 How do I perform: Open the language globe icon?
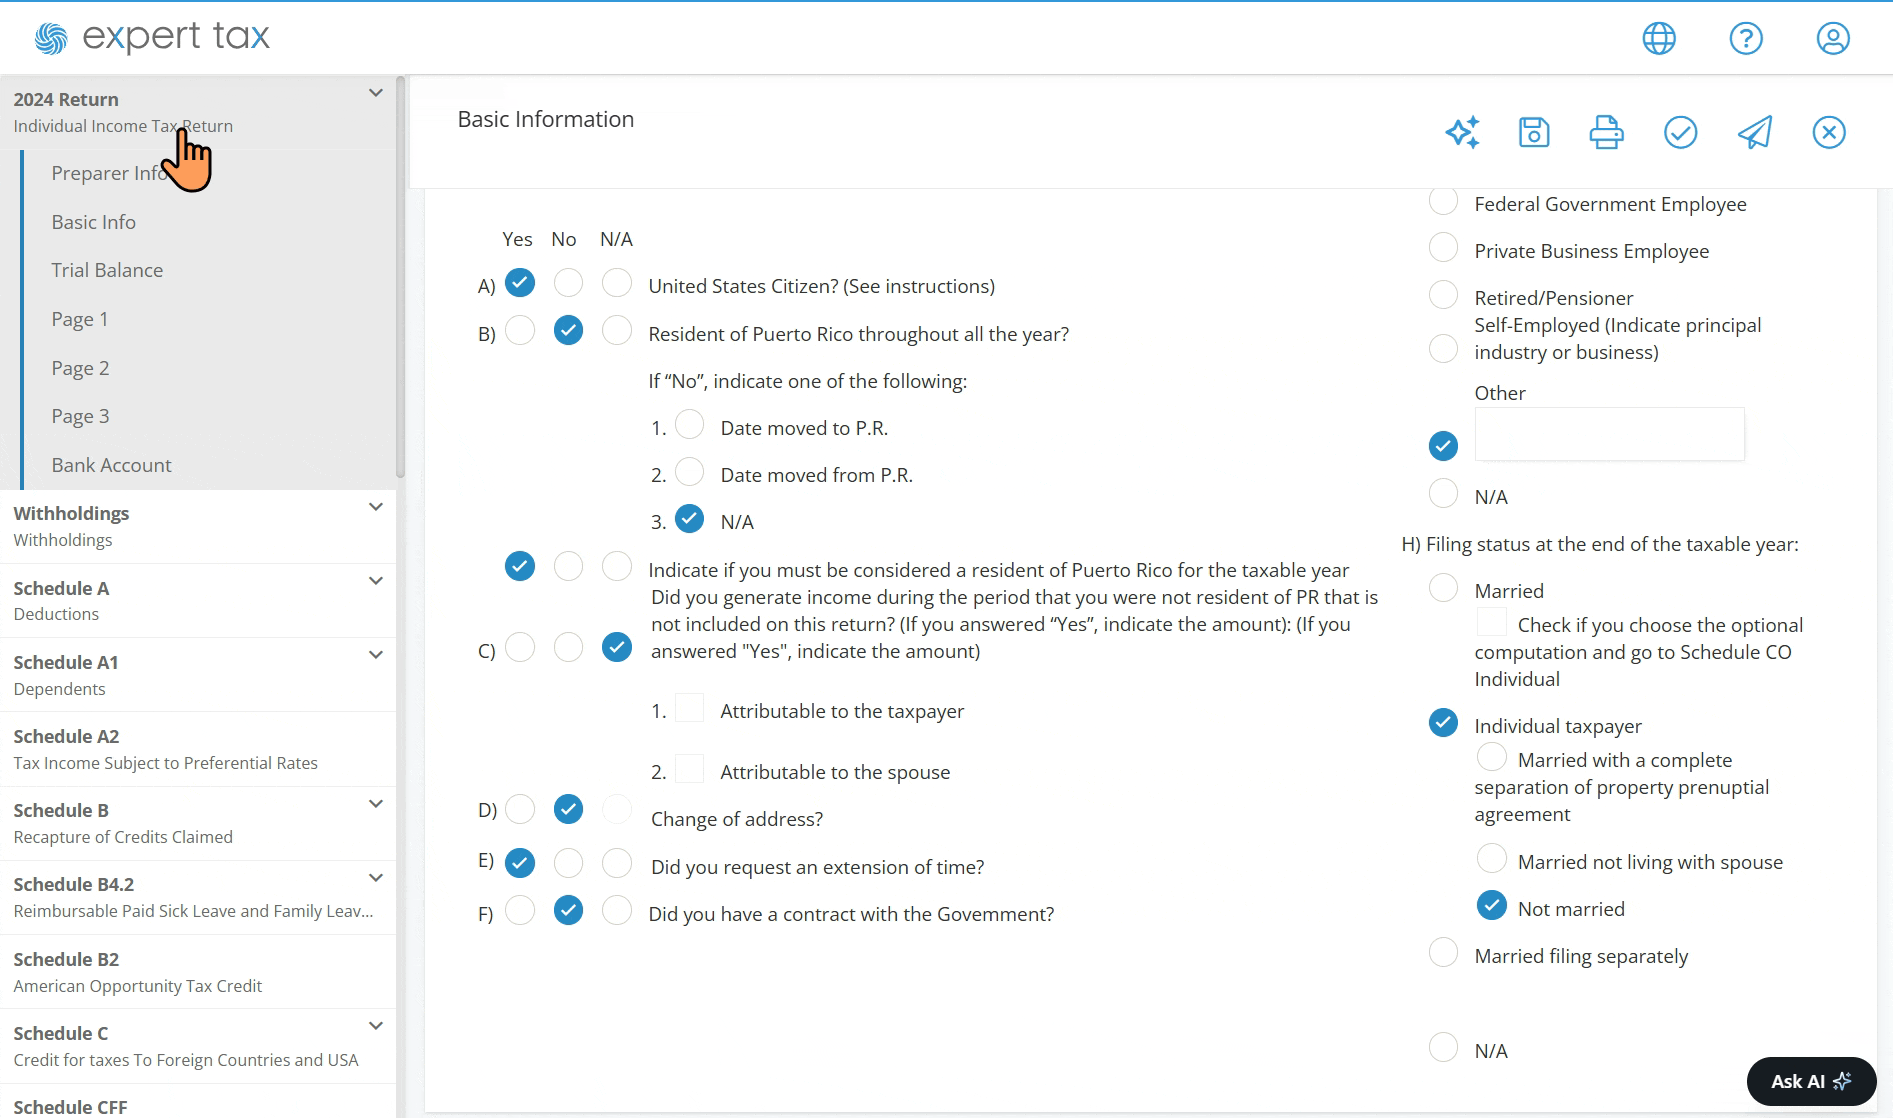click(x=1659, y=38)
